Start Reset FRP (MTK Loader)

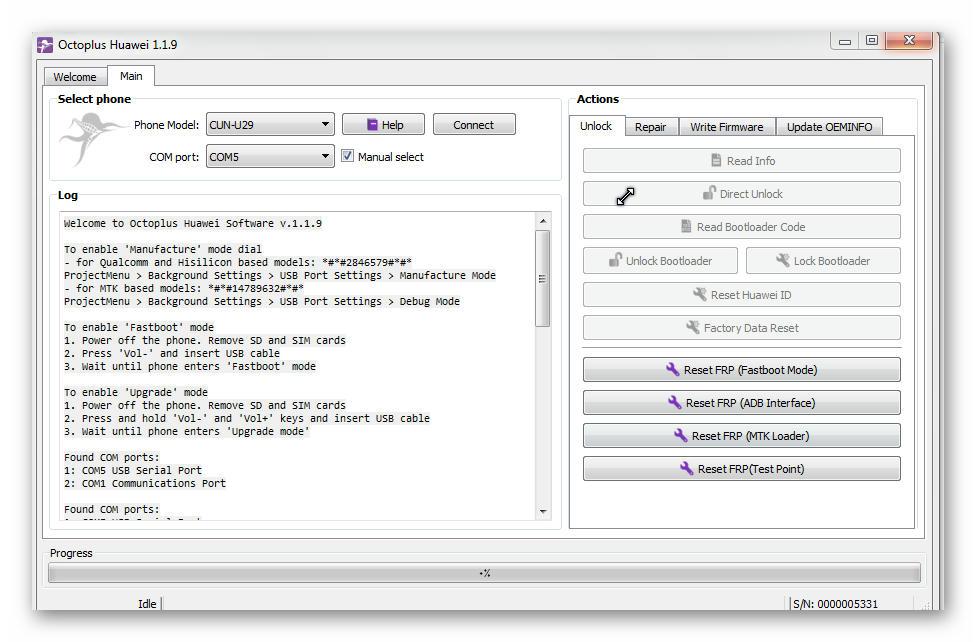pyautogui.click(x=741, y=435)
